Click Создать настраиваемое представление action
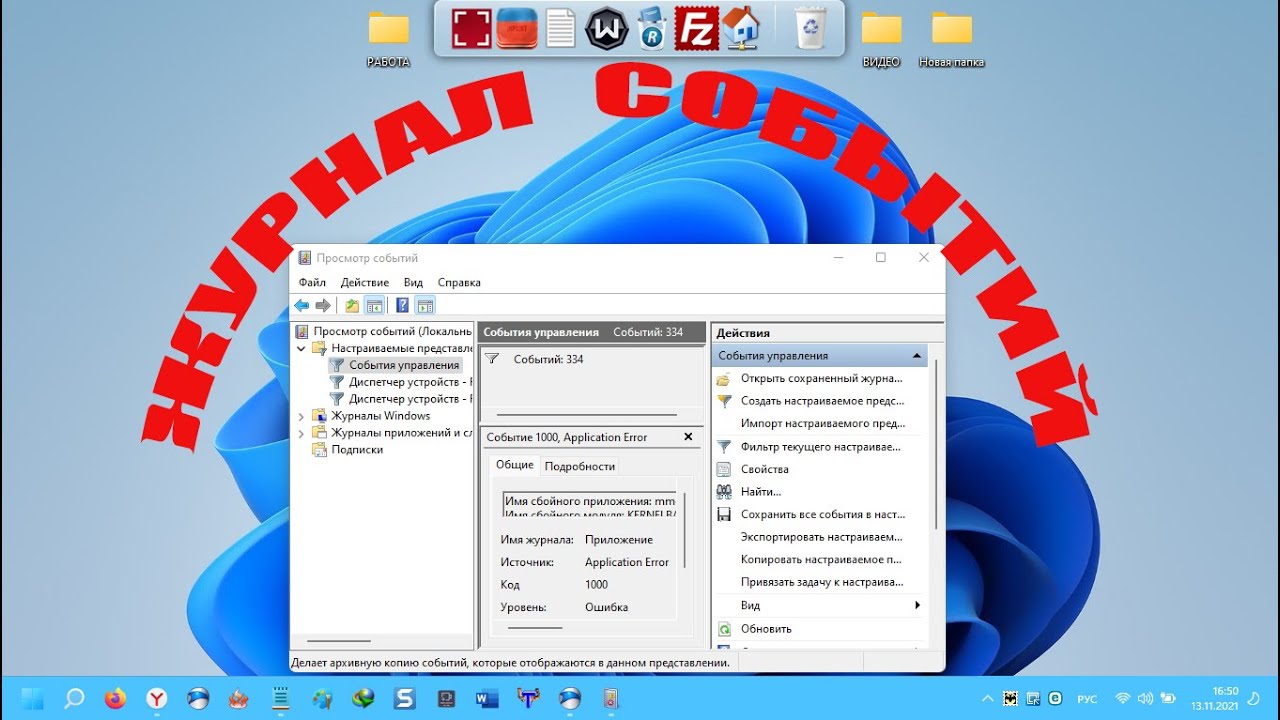This screenshot has width=1280, height=720. click(x=822, y=401)
